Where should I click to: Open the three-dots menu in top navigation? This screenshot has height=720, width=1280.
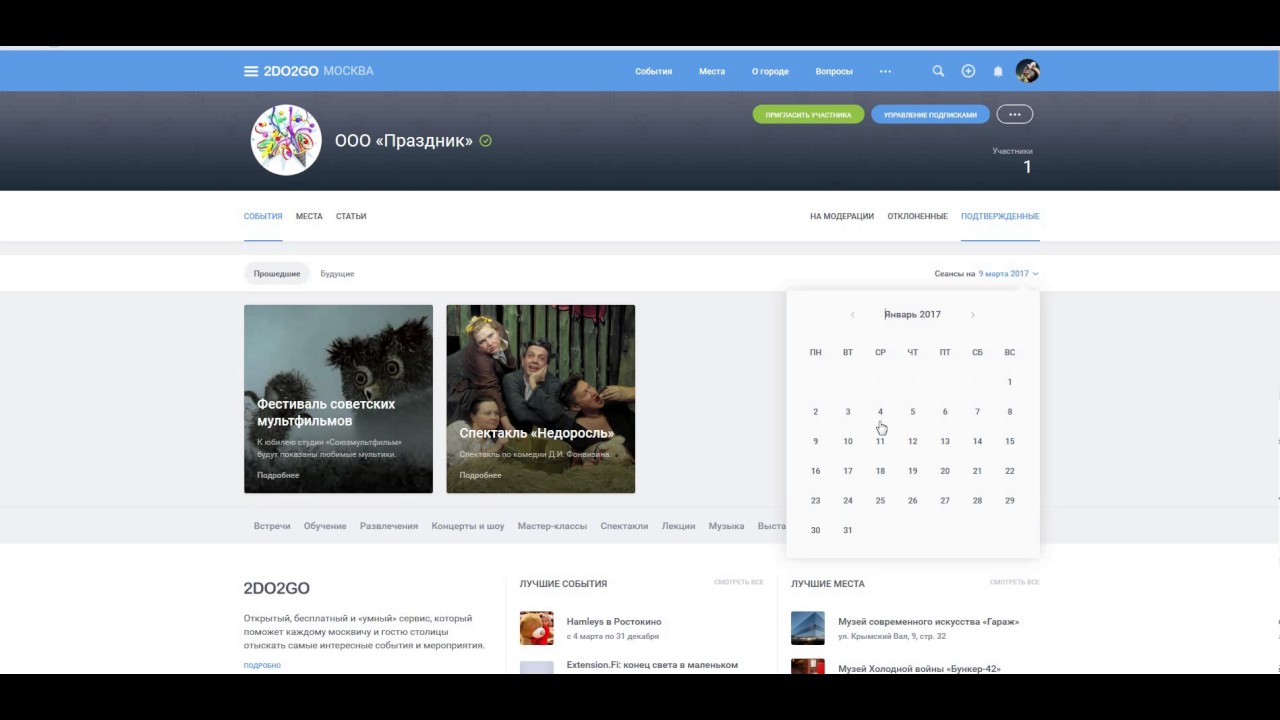pyautogui.click(x=885, y=71)
